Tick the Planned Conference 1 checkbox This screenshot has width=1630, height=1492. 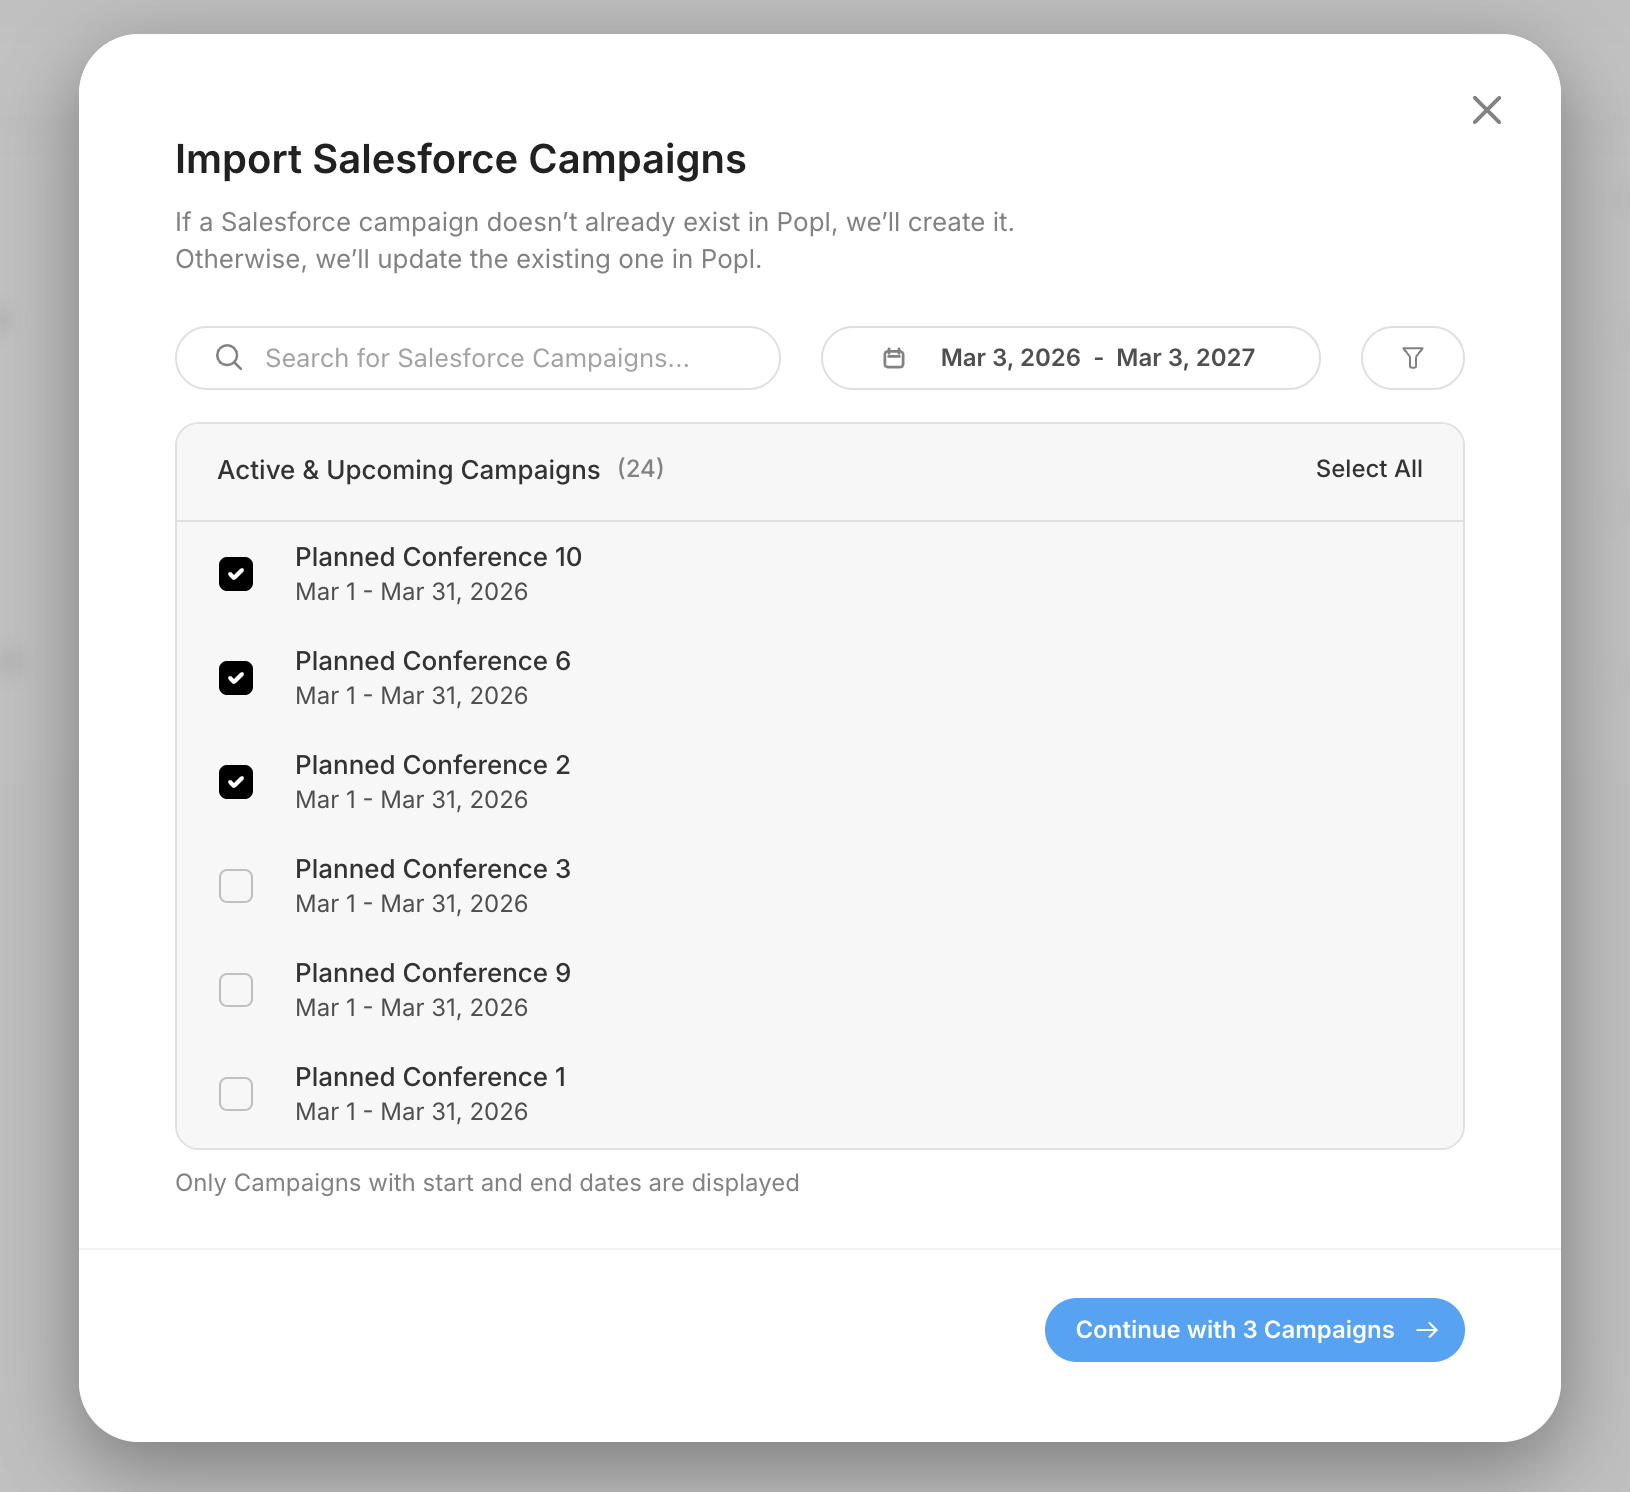[x=236, y=1094]
